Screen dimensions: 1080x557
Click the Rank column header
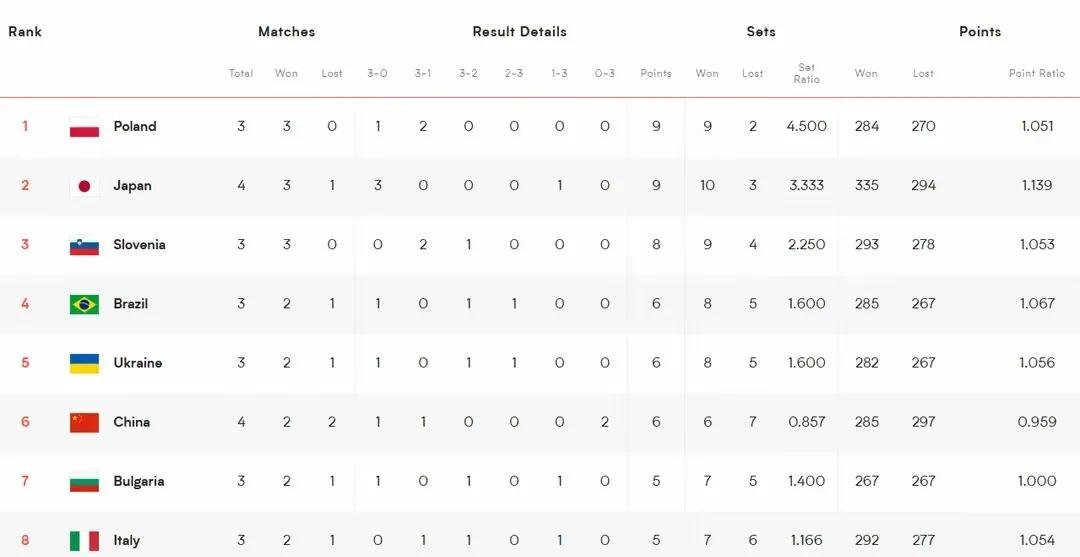(x=25, y=32)
